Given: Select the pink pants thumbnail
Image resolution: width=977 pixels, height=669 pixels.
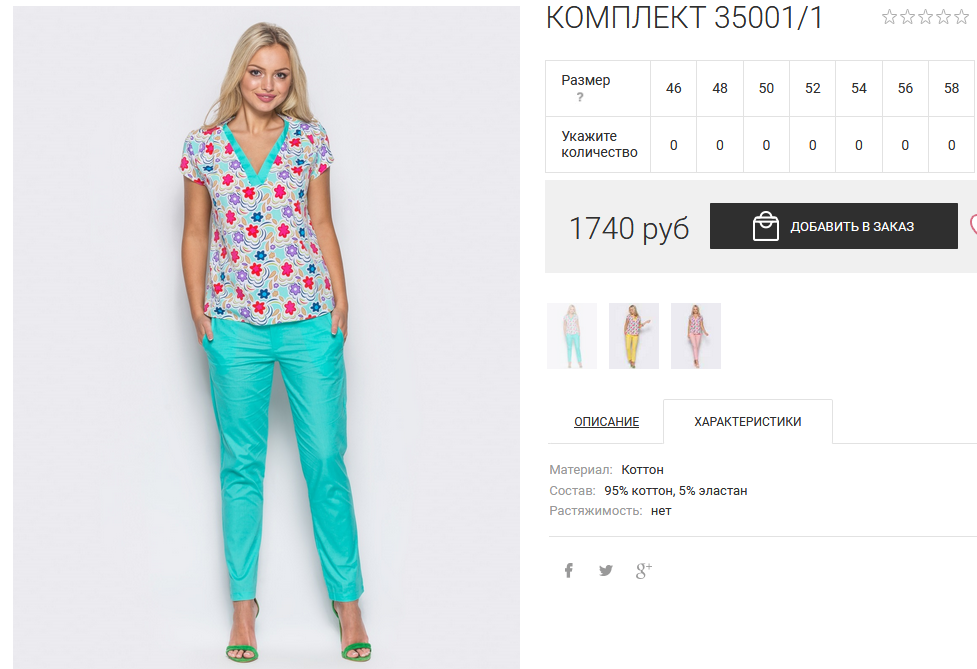Looking at the screenshot, I should [x=696, y=336].
